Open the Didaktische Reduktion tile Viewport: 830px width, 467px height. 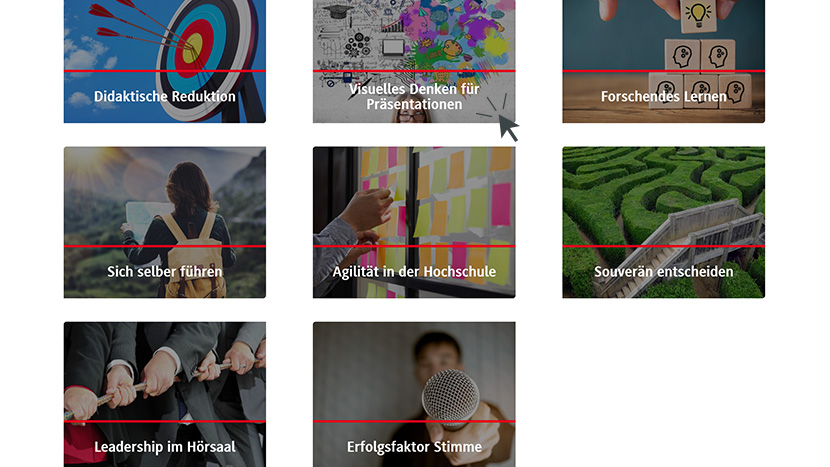(x=165, y=61)
